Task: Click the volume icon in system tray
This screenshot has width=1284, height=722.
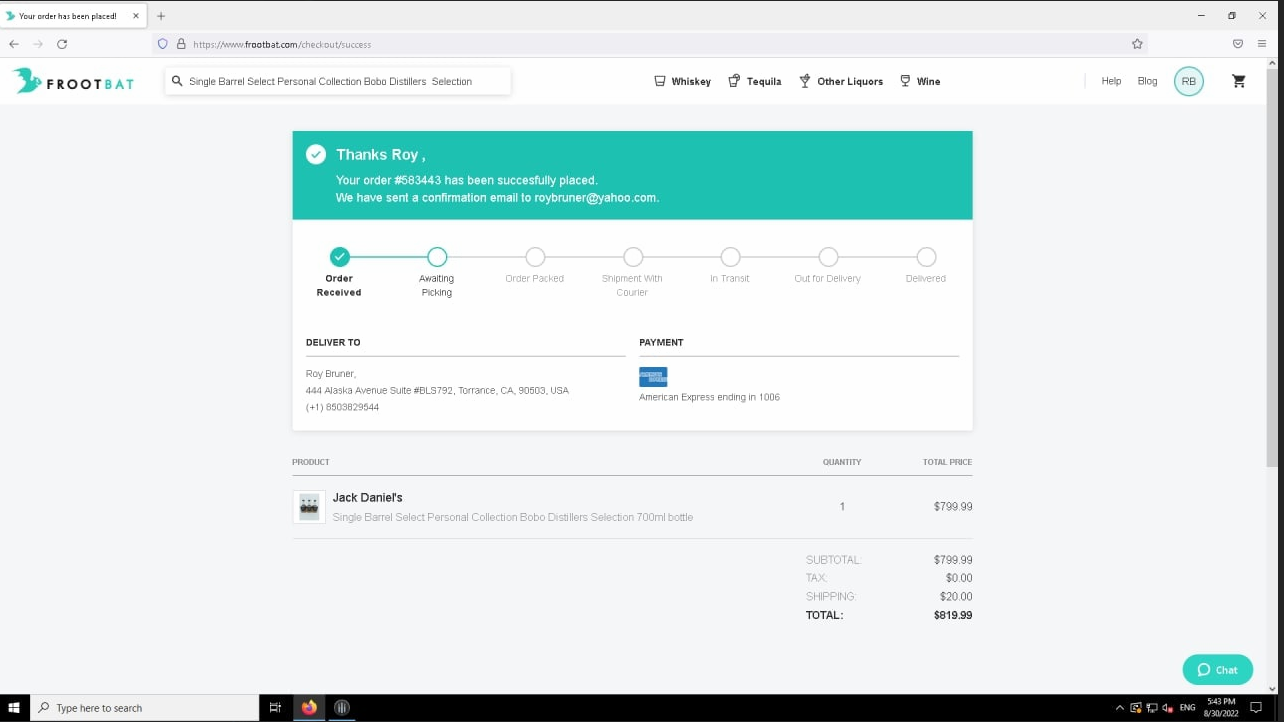Action: [x=1167, y=708]
